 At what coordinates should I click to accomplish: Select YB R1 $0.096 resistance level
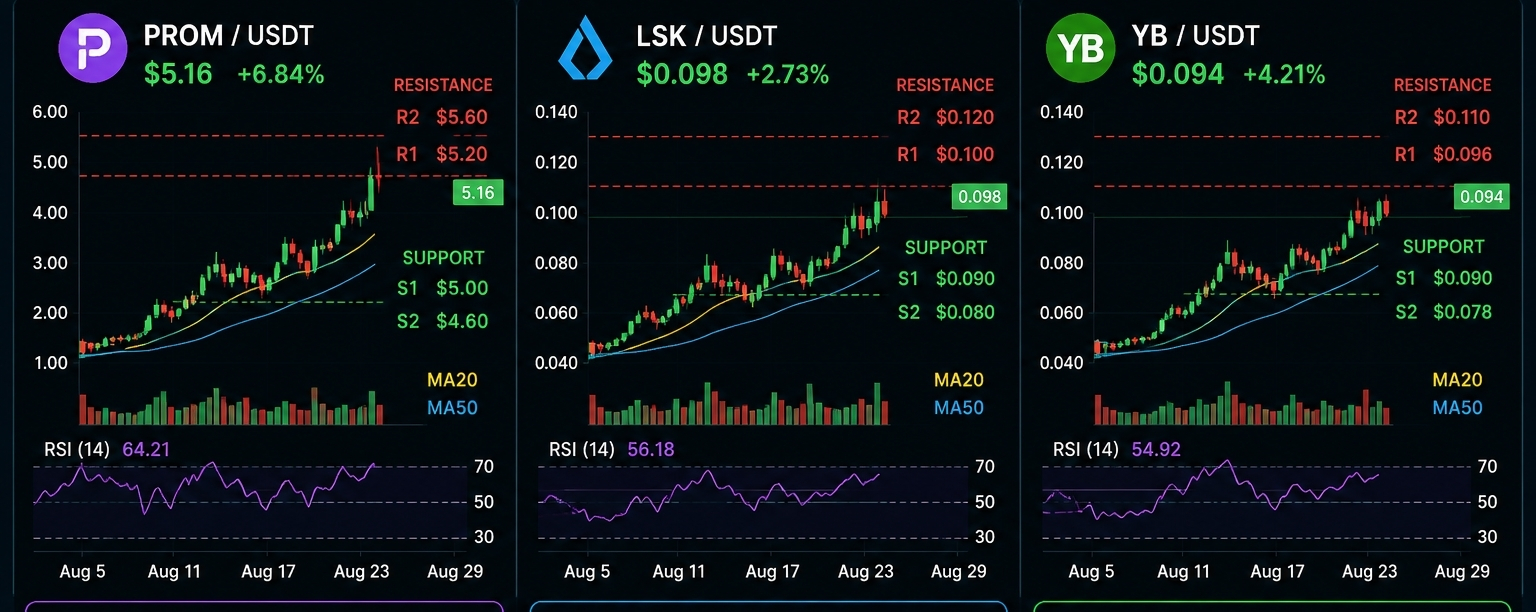(x=1443, y=154)
